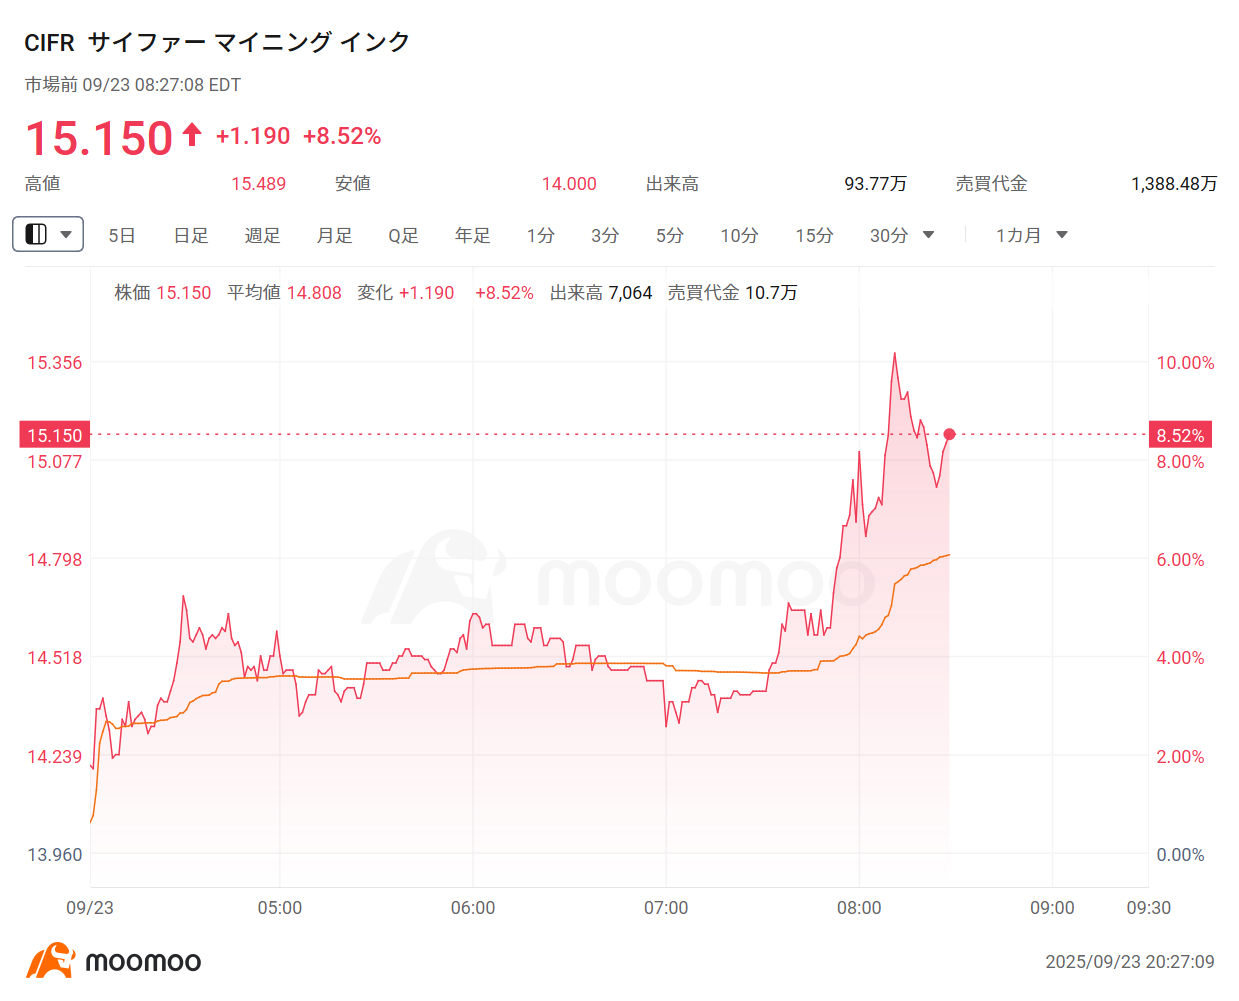Click the upward price change arrow indicator
The width and height of the screenshot is (1239, 1001).
click(x=191, y=133)
